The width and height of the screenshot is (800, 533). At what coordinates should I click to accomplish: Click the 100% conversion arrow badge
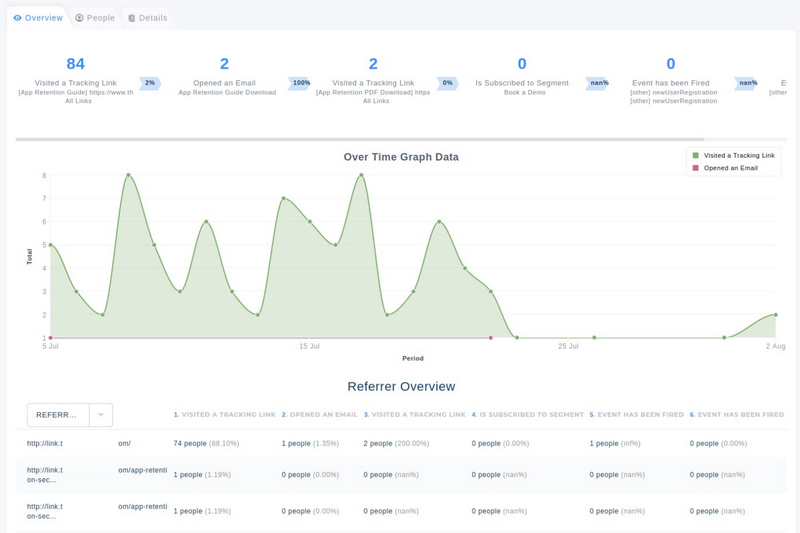click(x=299, y=83)
